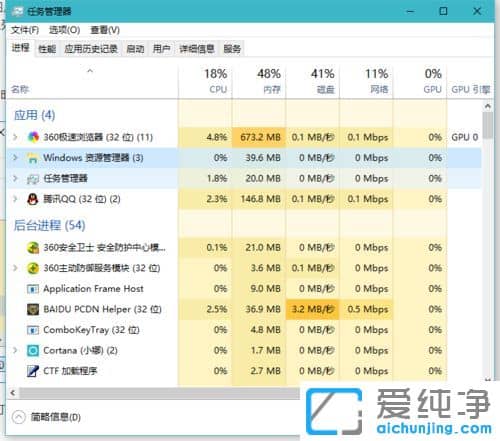
Task: Click the ComboKeyTray process icon
Action: [x=33, y=330]
